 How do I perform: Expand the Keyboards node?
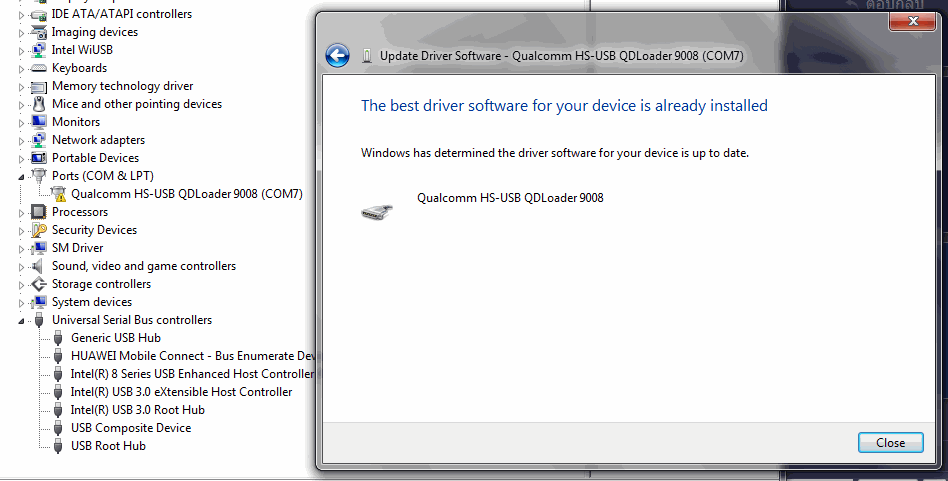click(22, 69)
